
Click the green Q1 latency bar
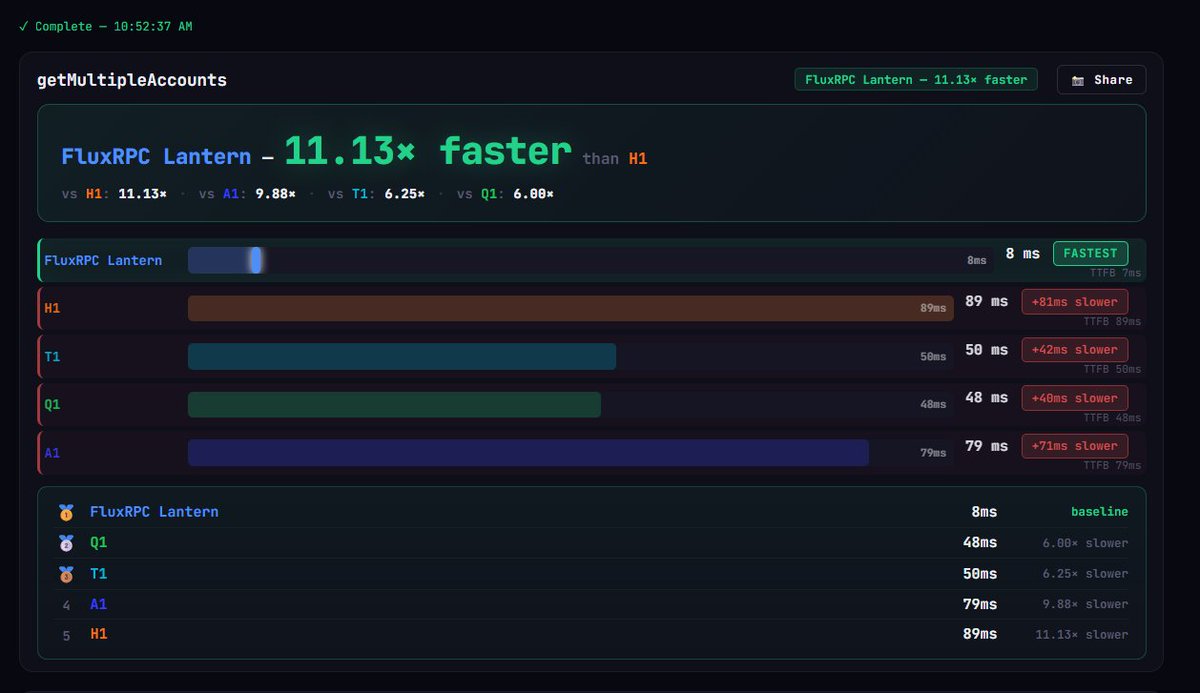coord(394,404)
